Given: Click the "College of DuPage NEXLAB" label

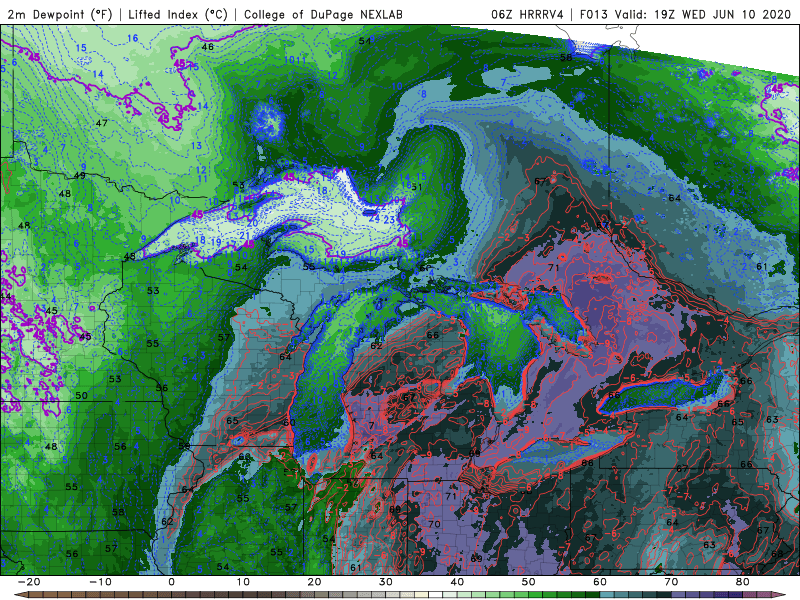Looking at the screenshot, I should click(x=323, y=14).
